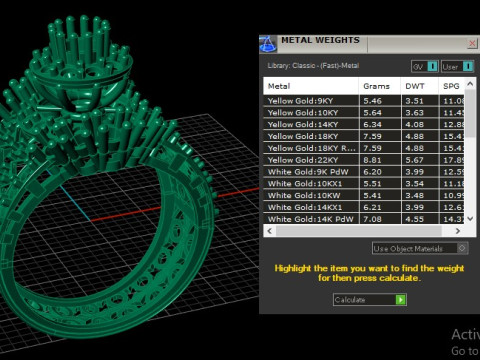Click the Metal Weights panel logo icon
480x360 pixels.
click(268, 44)
